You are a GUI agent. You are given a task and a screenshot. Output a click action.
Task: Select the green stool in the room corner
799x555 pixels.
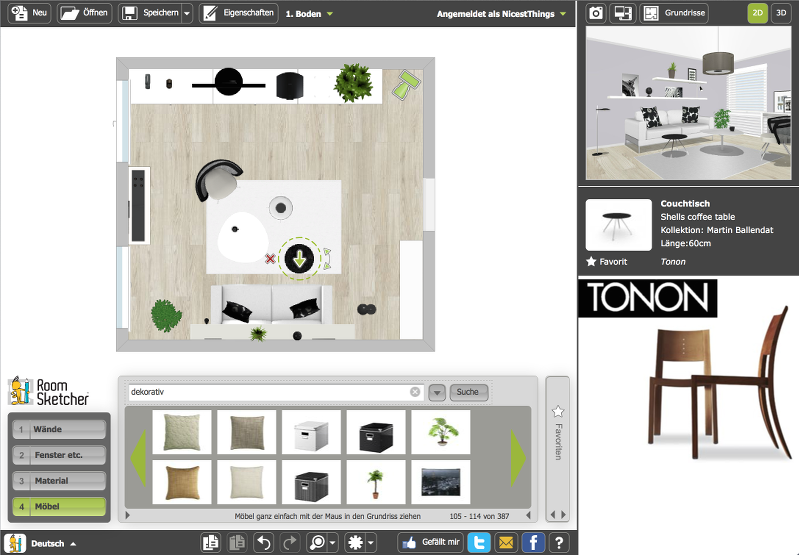point(406,84)
